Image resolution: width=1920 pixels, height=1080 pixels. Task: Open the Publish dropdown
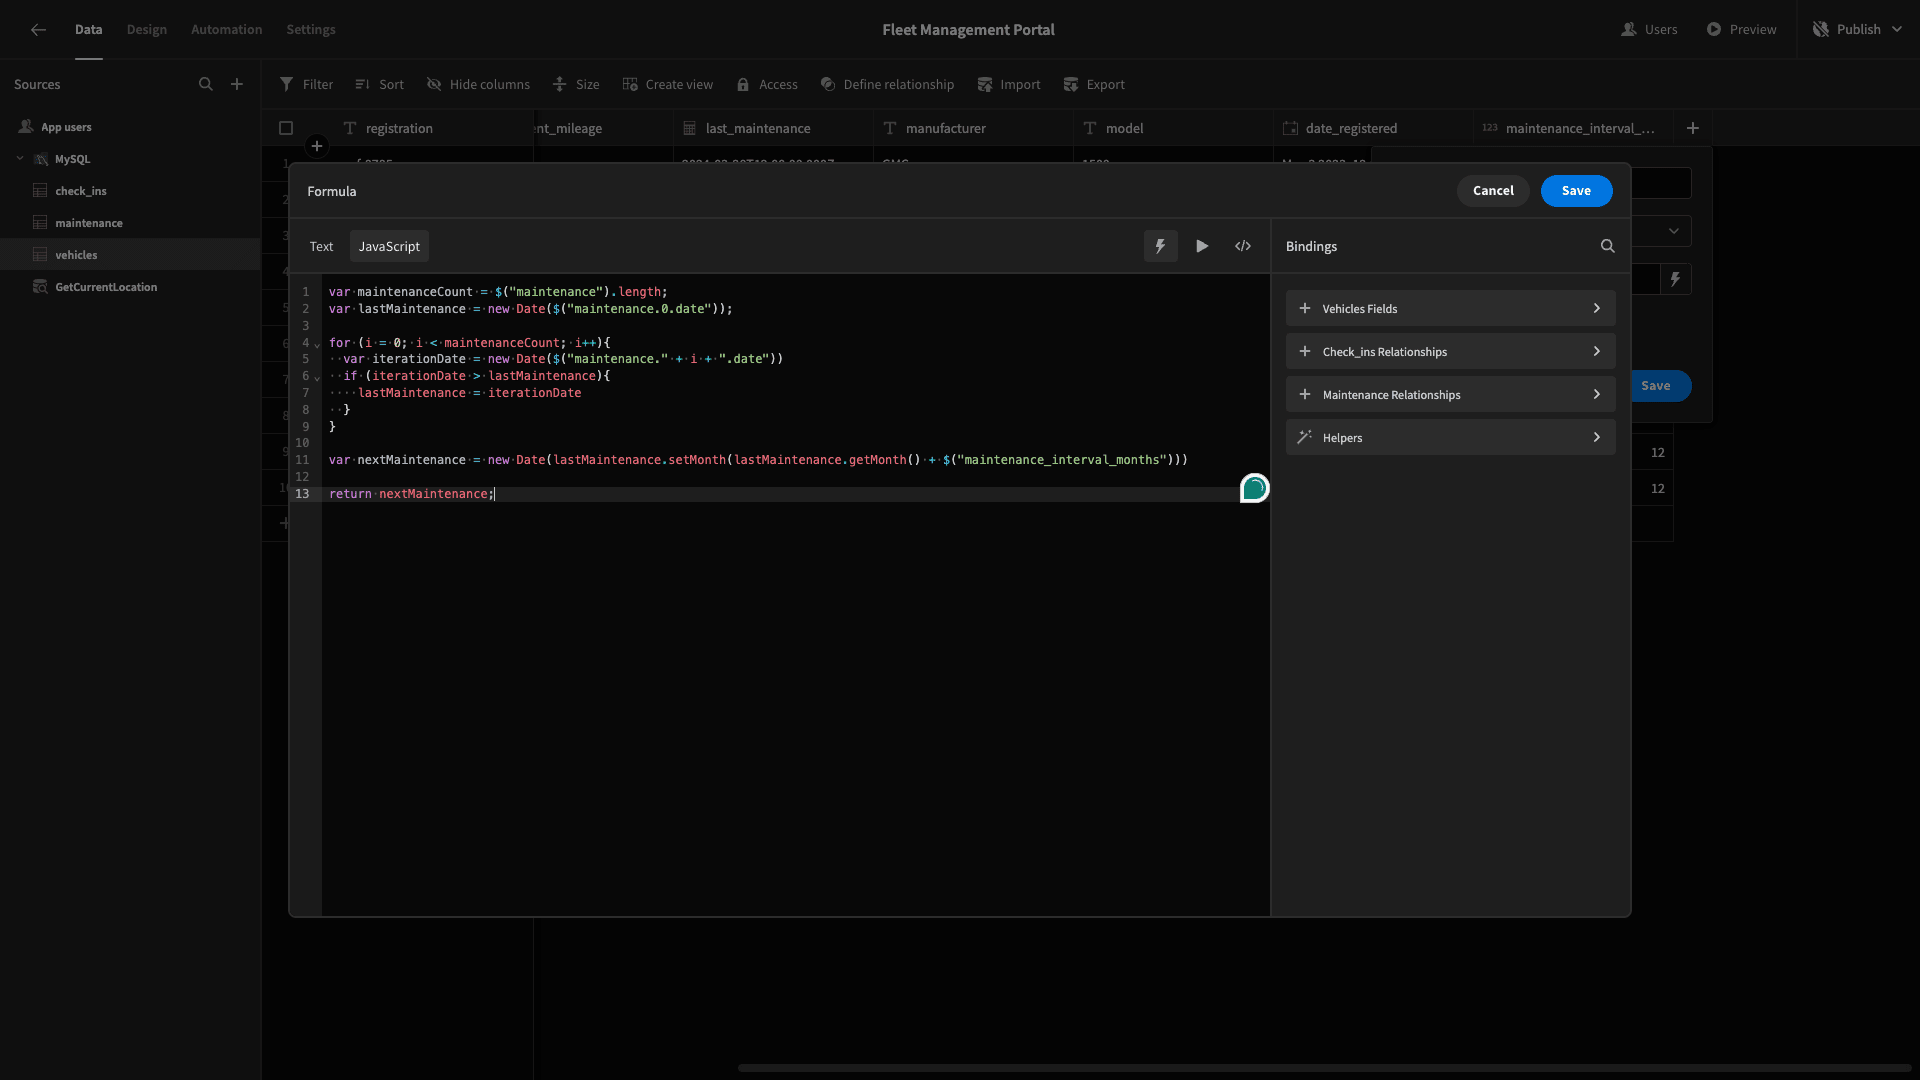(1858, 30)
